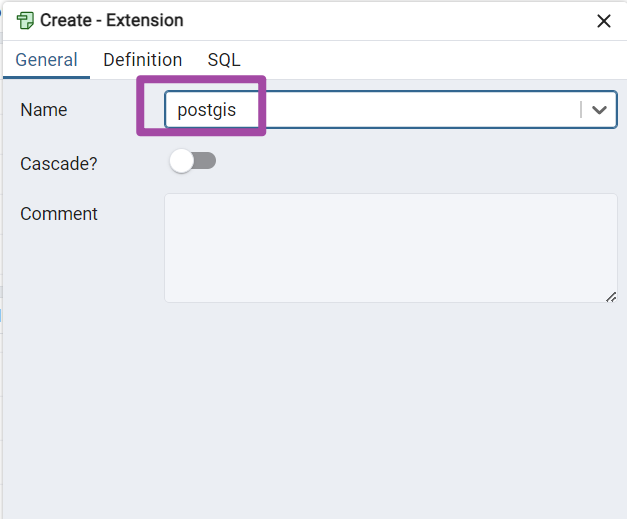This screenshot has width=627, height=519.
Task: Click the empty part of the Name combo box
Action: coord(420,110)
